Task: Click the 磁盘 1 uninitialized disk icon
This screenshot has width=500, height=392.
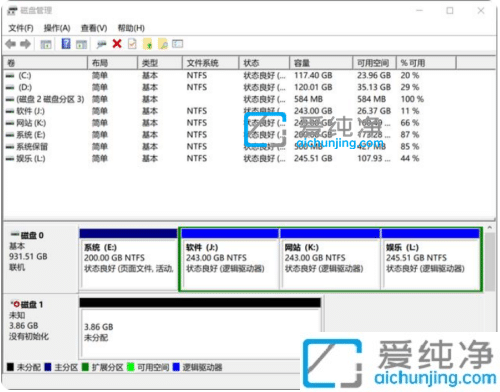Action: click(x=15, y=304)
